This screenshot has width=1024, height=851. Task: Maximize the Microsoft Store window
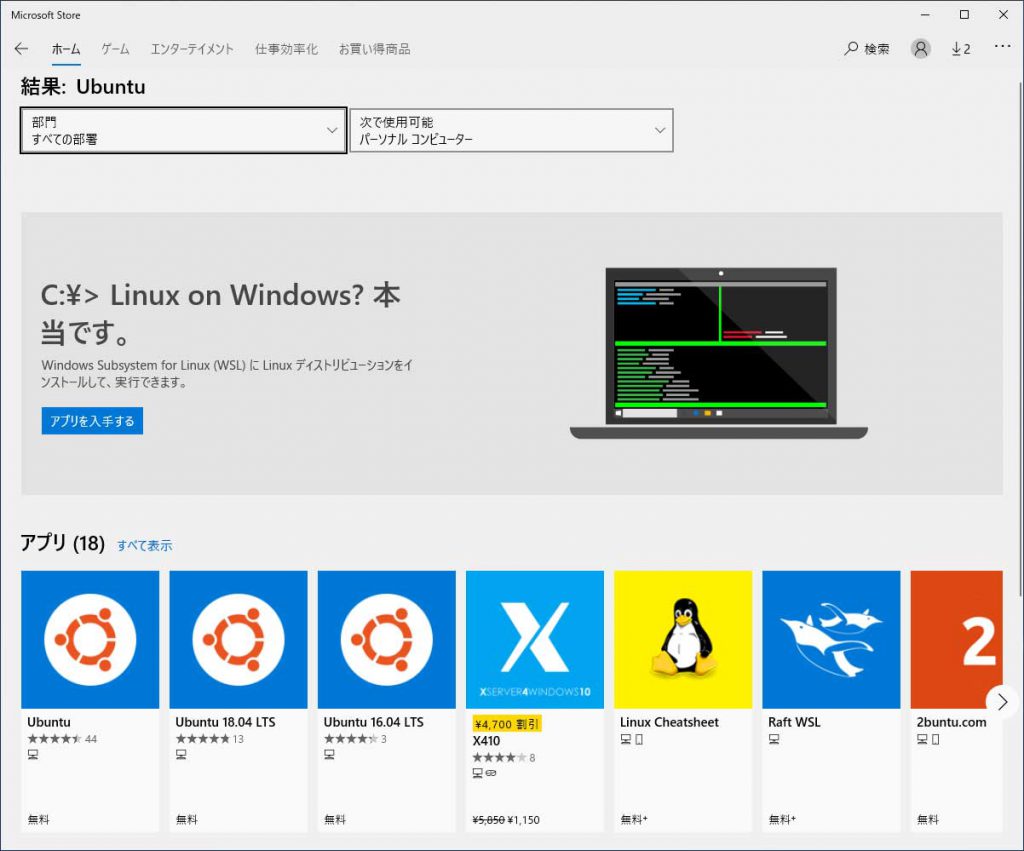[x=964, y=14]
